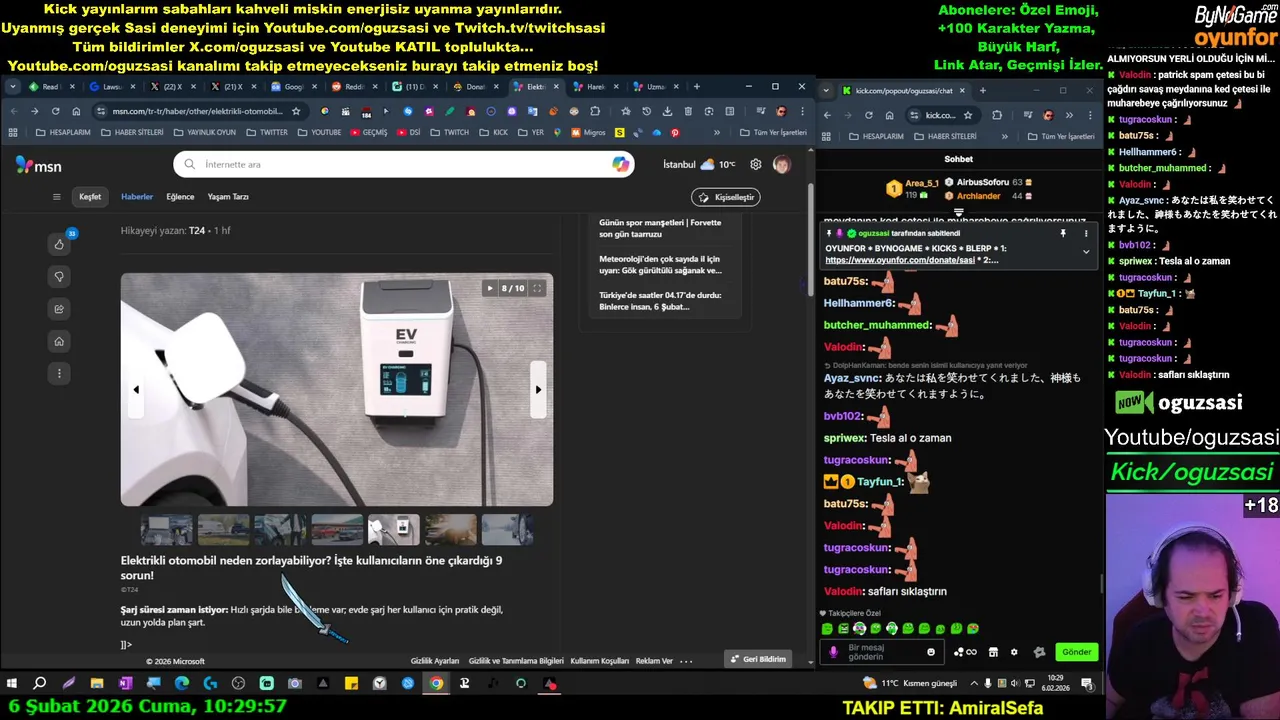This screenshot has height=720, width=1280.
Task: Show previous slide in gallery
Action: point(136,390)
